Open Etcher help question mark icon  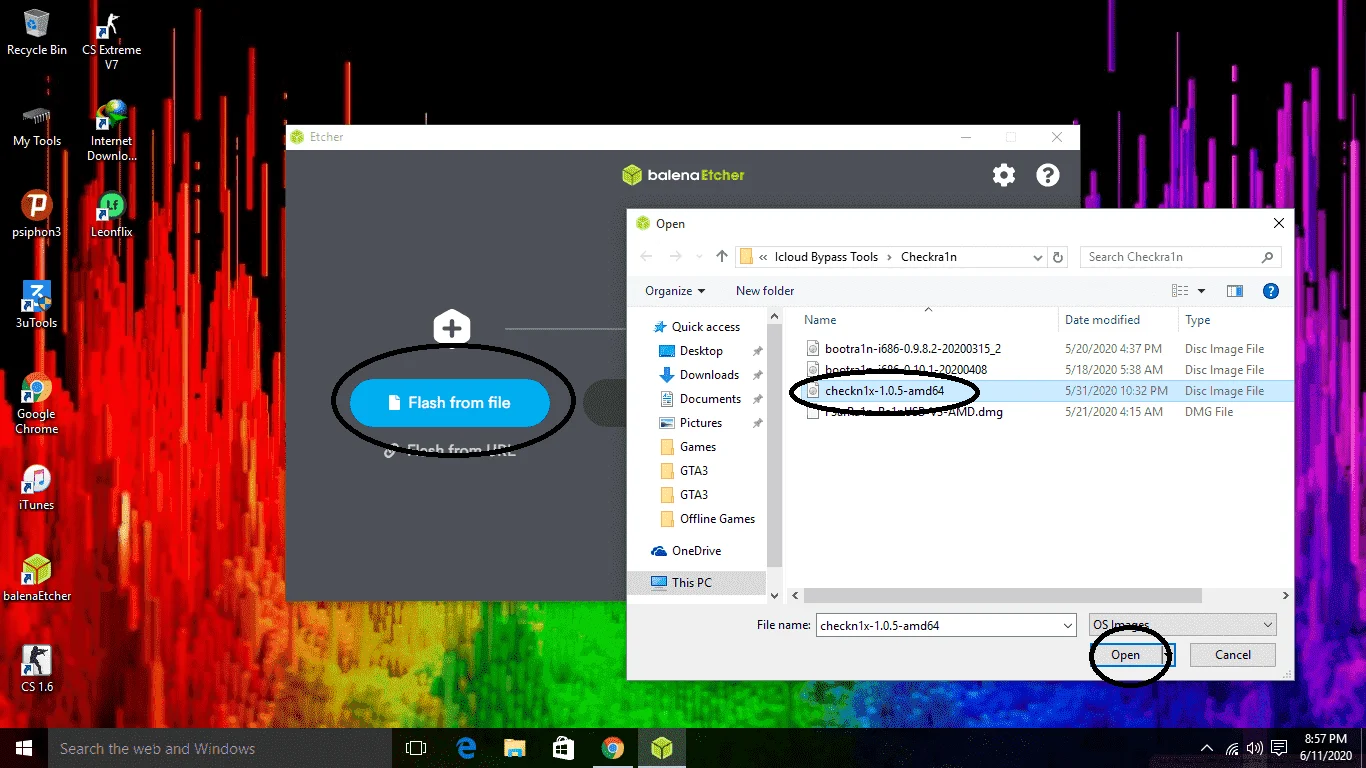pyautogui.click(x=1047, y=175)
